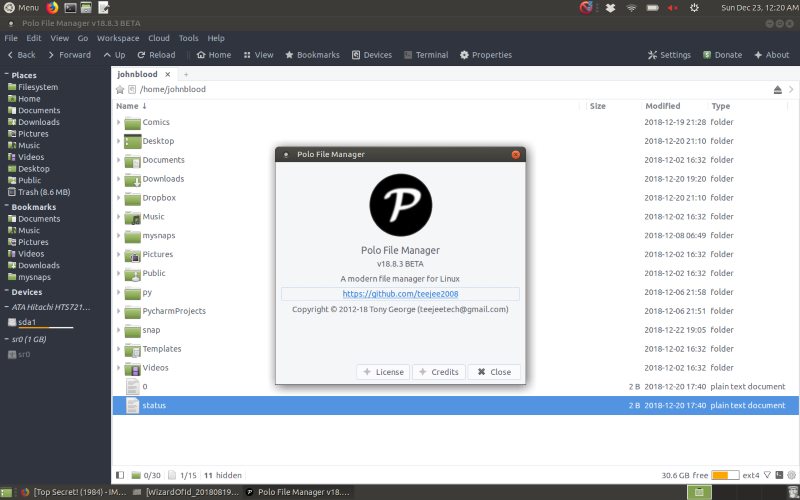
Task: Reload the current folder
Action: pos(156,55)
